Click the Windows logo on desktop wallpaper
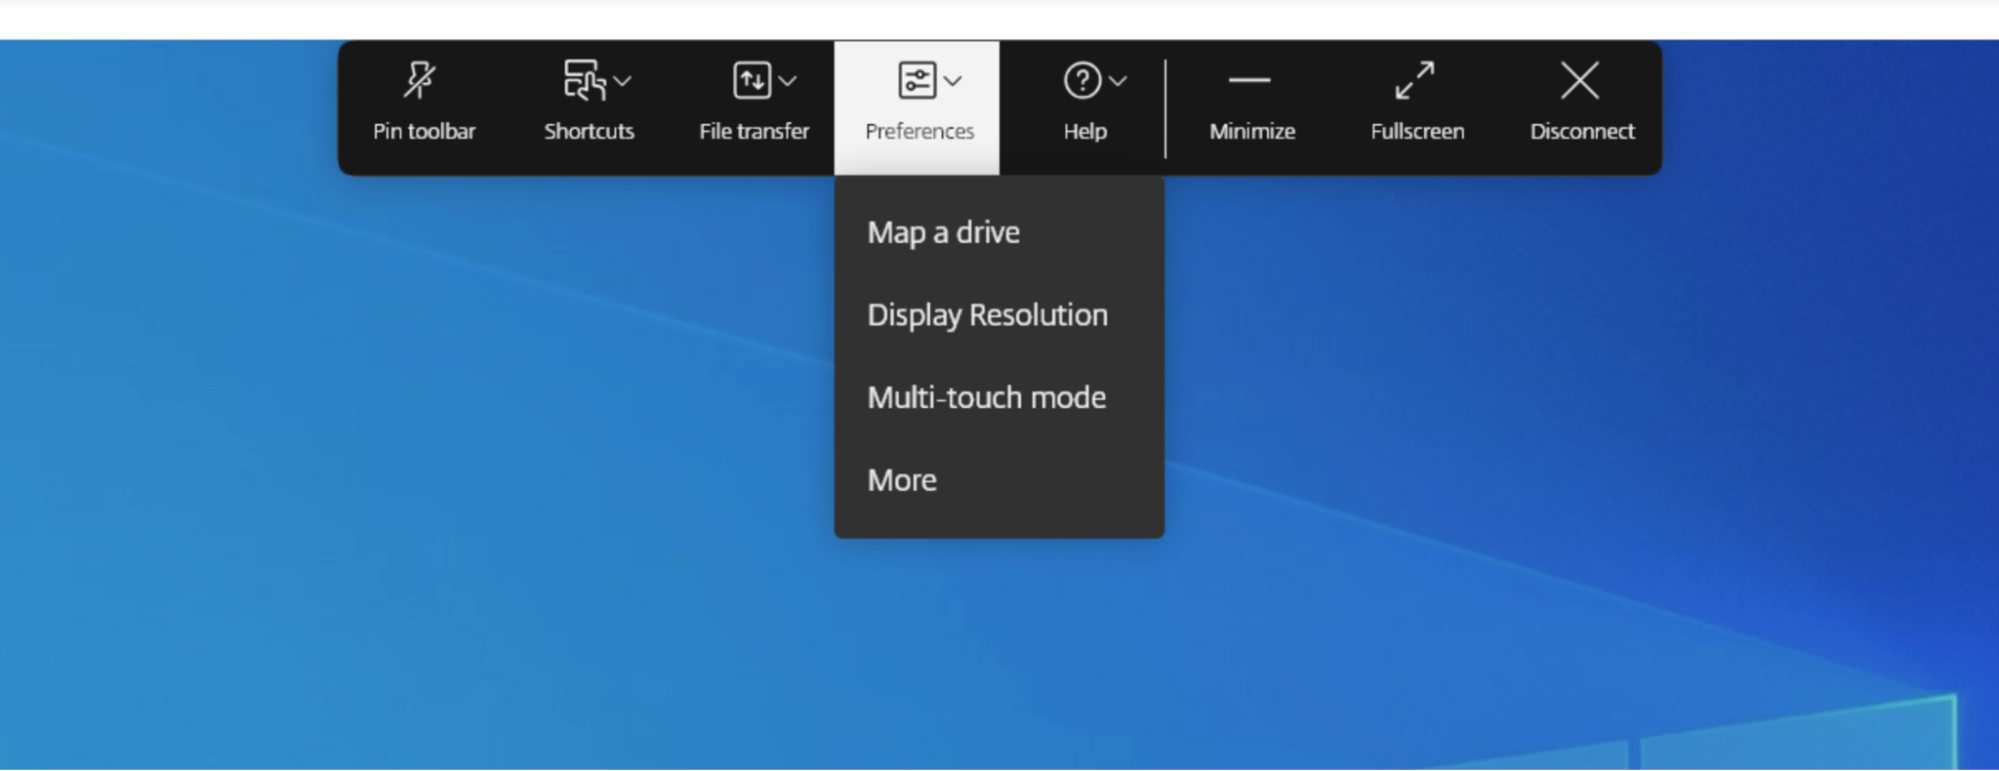 (x=1800, y=740)
